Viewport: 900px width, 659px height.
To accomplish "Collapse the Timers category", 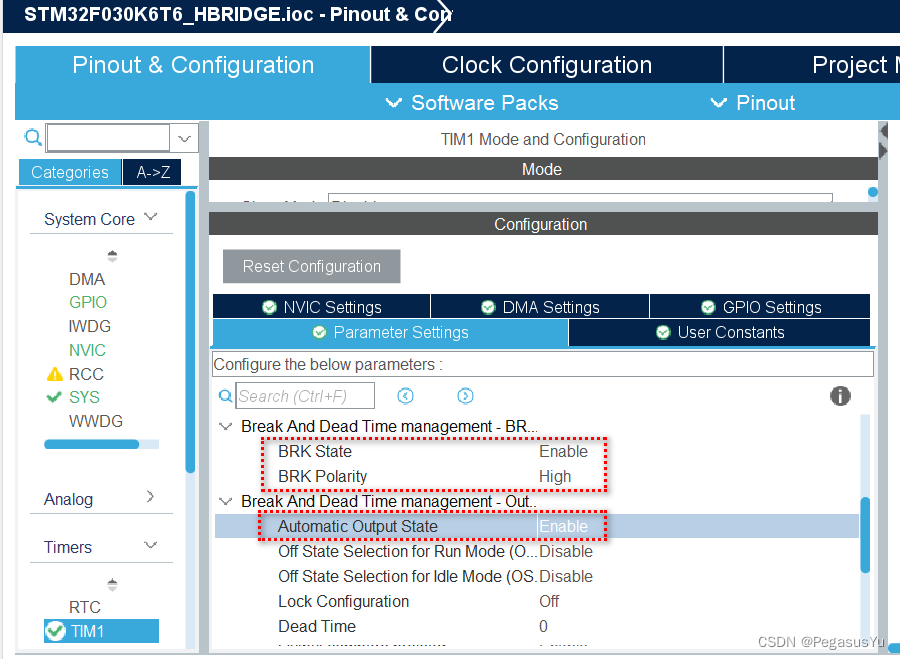I will click(x=151, y=546).
